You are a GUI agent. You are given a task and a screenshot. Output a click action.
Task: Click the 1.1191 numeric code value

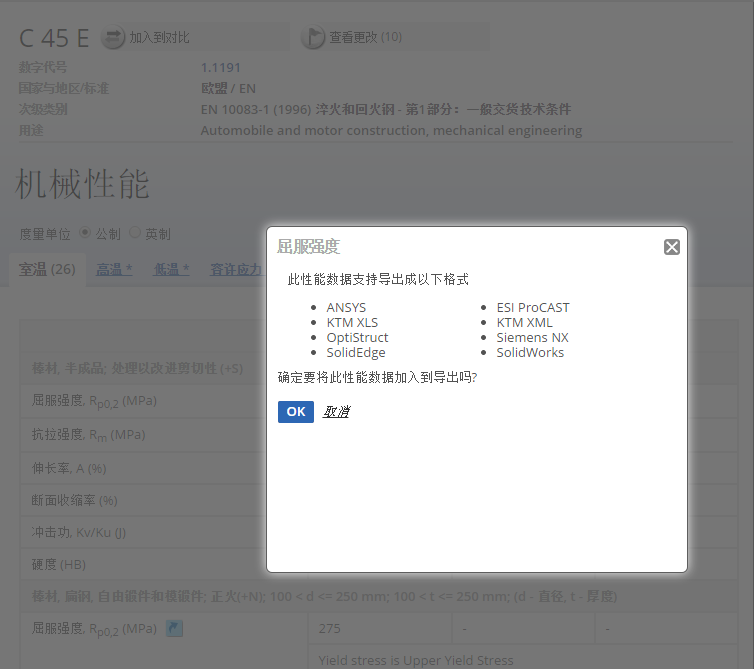pyautogui.click(x=220, y=67)
